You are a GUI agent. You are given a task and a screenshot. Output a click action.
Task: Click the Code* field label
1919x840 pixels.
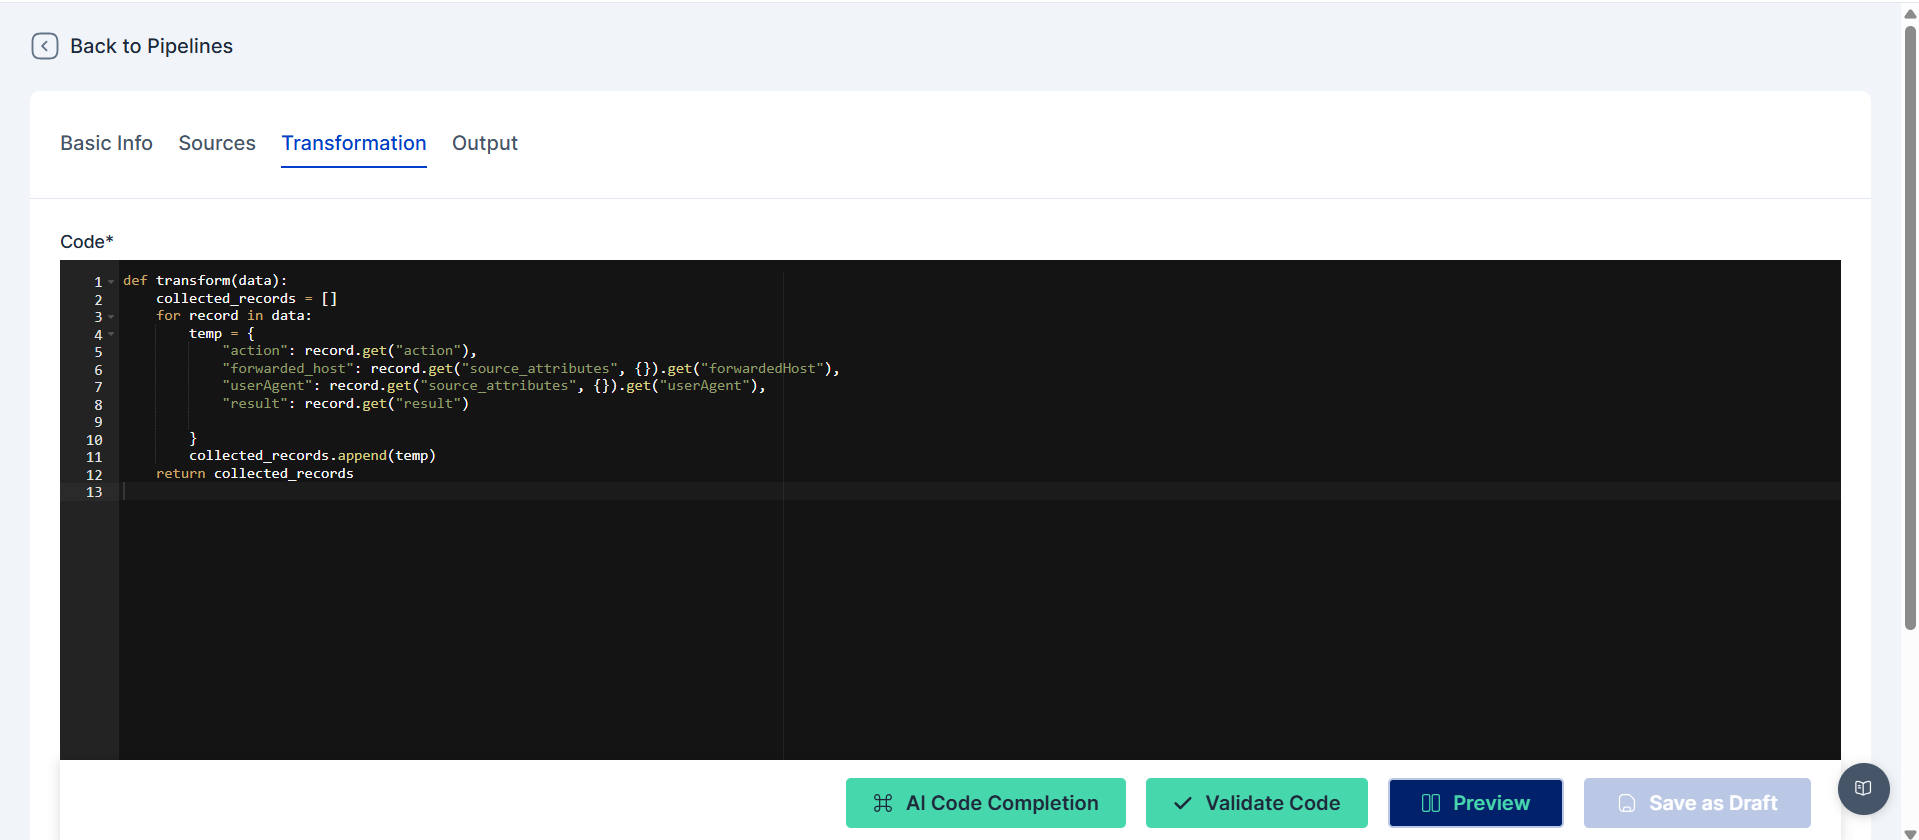(x=87, y=241)
